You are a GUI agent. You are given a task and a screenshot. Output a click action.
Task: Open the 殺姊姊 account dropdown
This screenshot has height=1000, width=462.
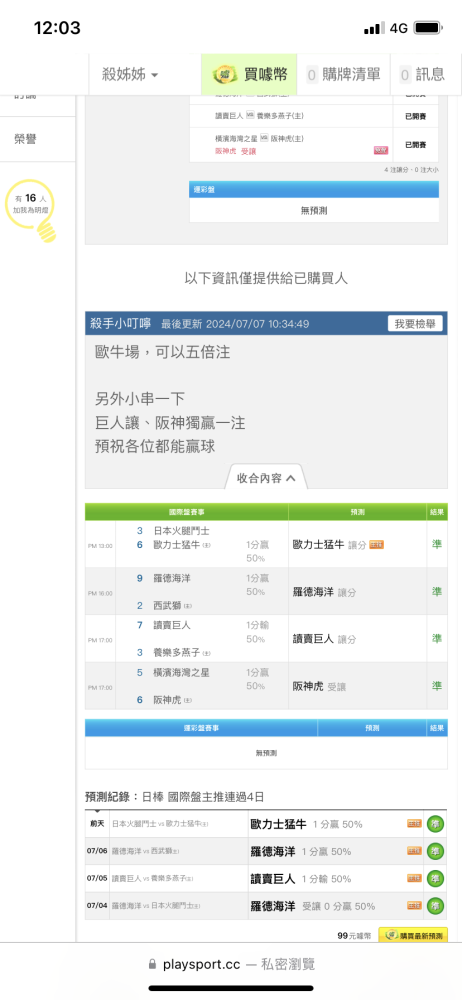[130, 75]
